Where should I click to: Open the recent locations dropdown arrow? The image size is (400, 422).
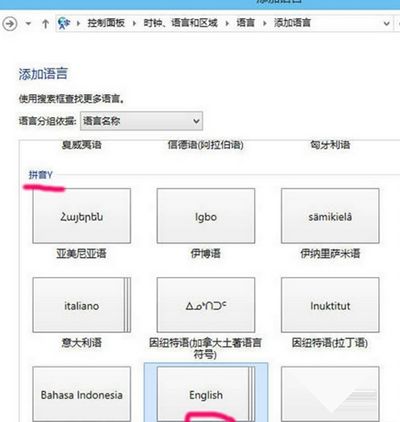(28, 24)
